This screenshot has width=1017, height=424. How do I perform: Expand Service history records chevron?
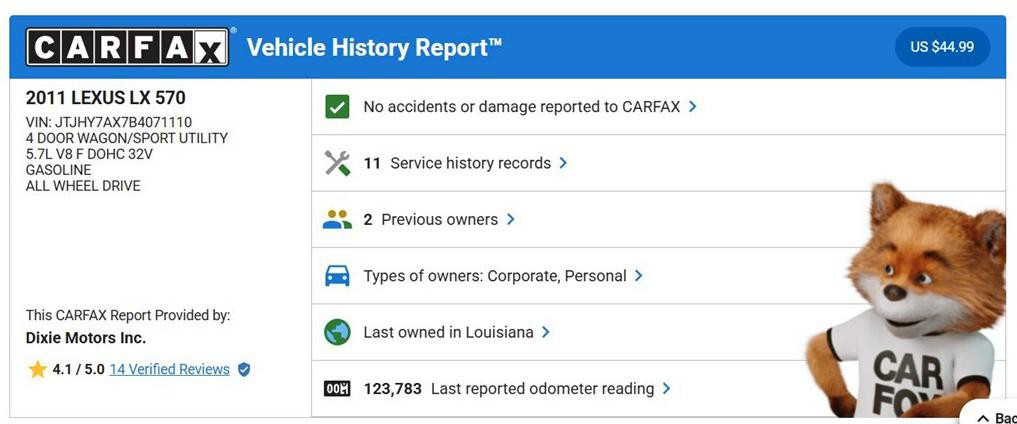pos(563,163)
